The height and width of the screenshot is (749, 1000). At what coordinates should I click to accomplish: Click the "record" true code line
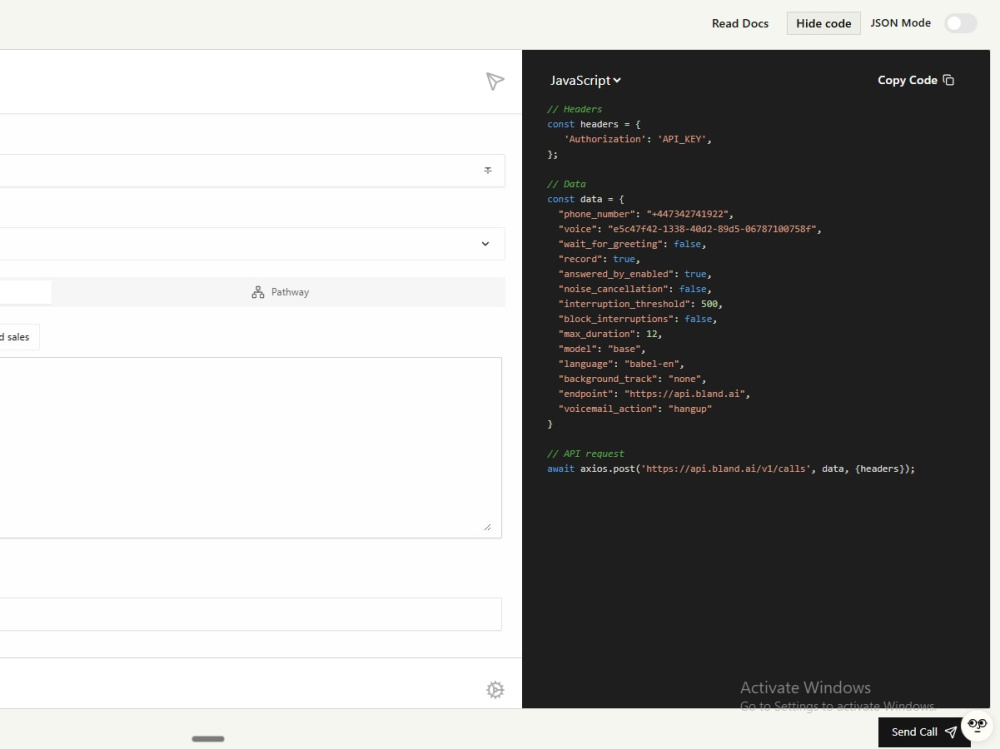point(598,259)
